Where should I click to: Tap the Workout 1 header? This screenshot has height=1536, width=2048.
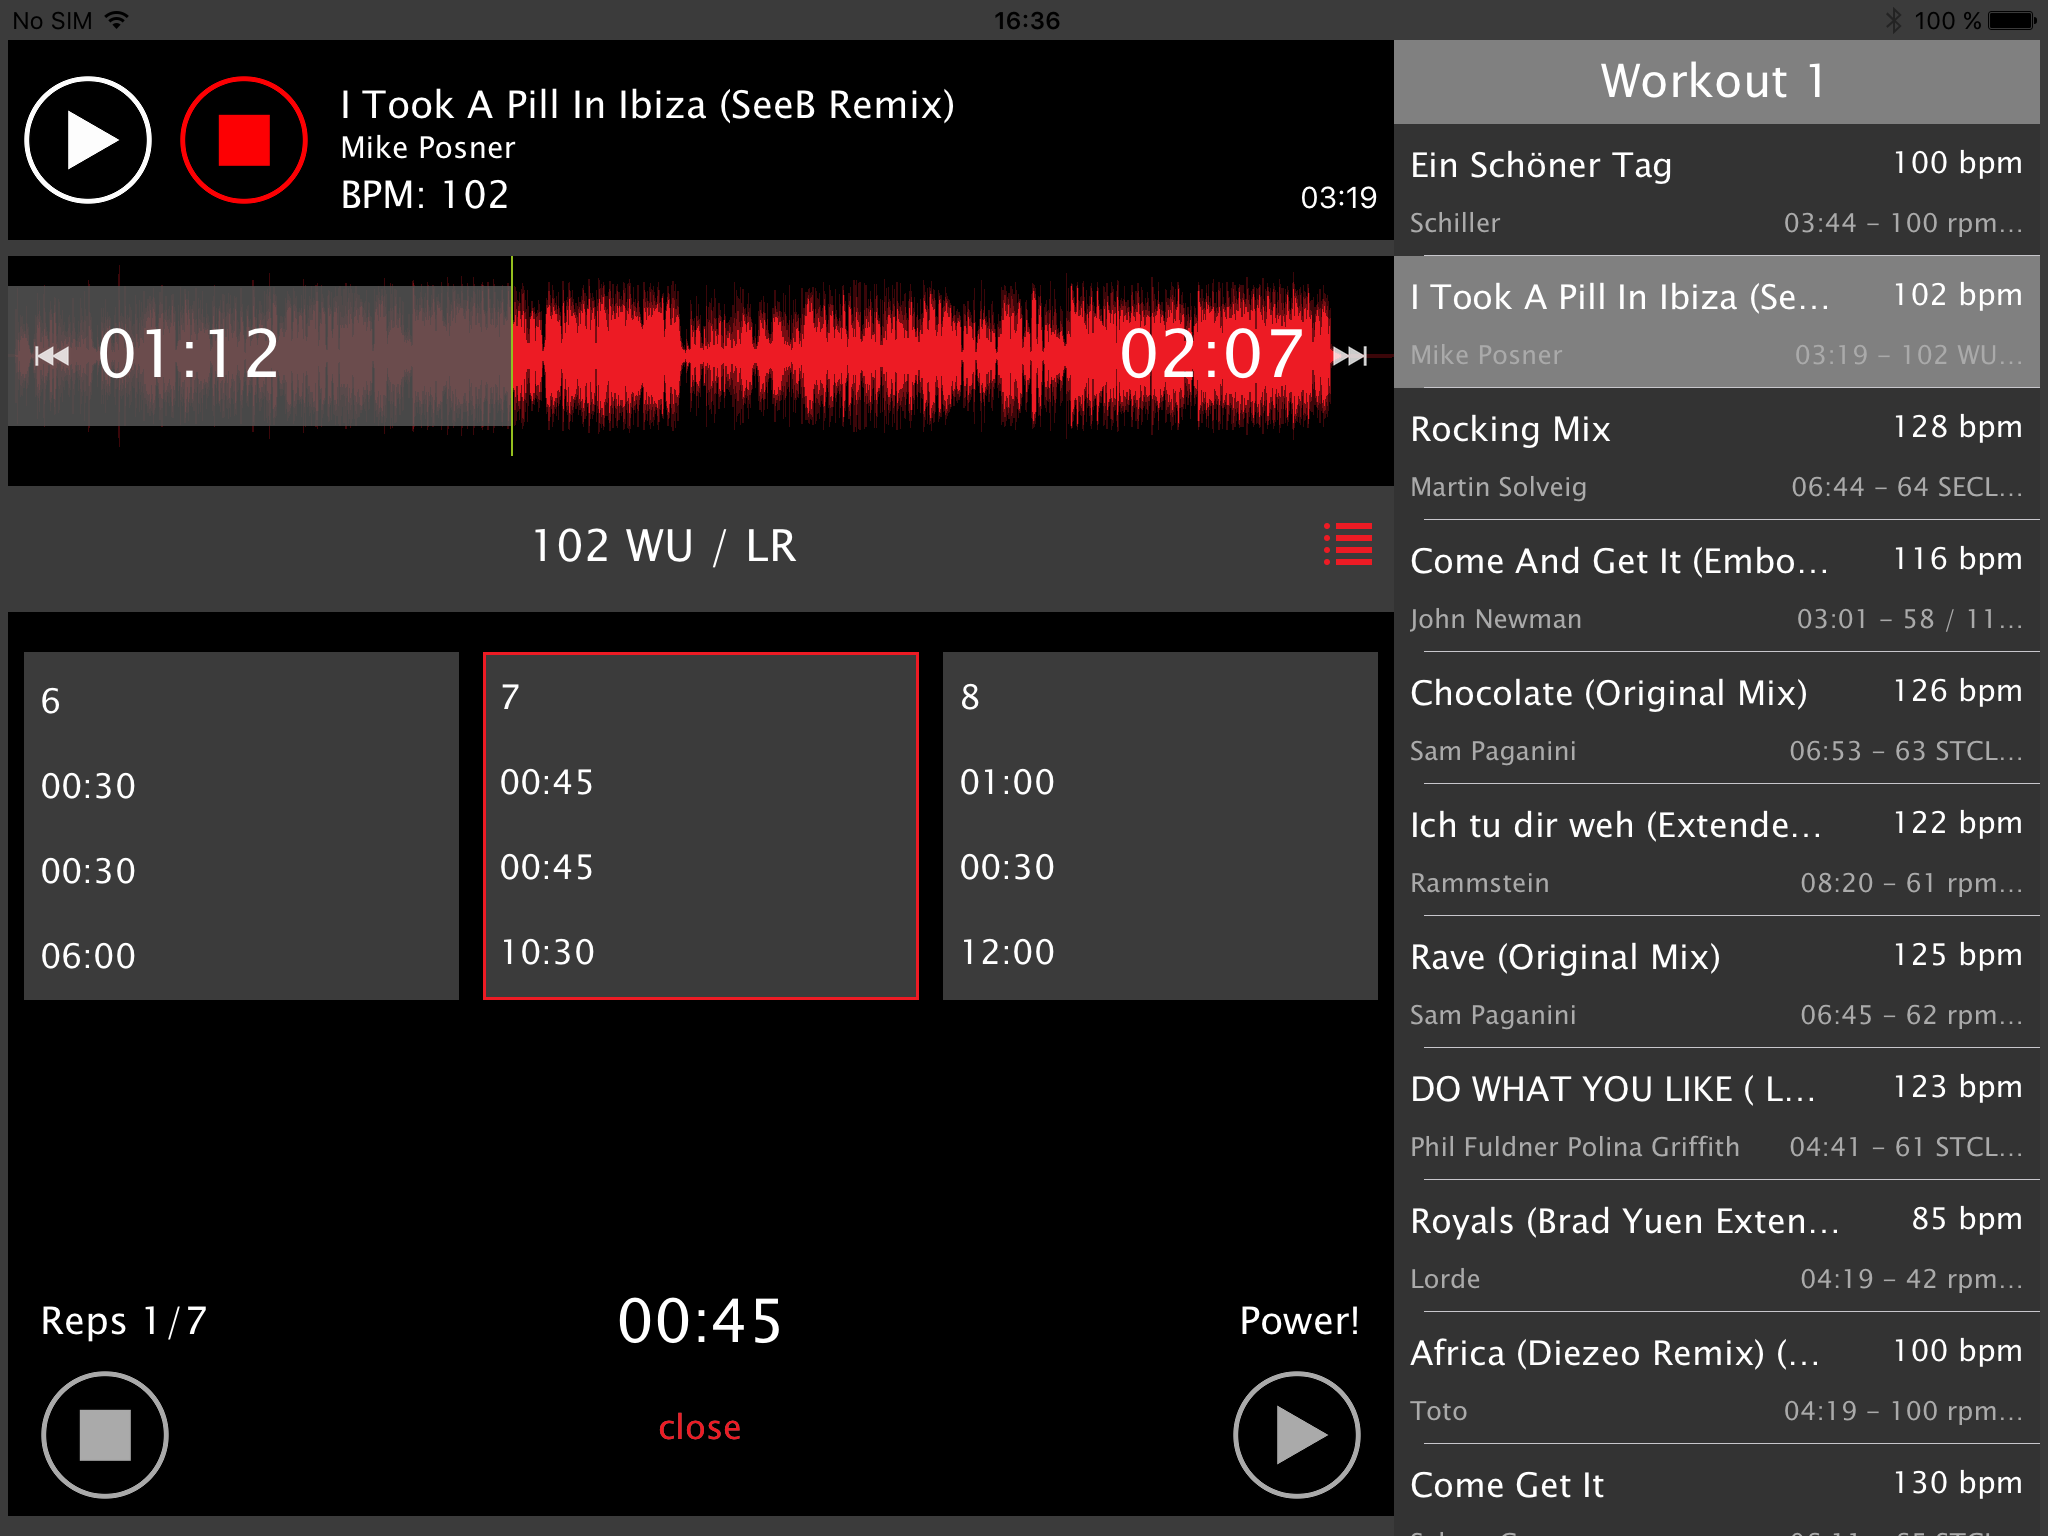1716,82
